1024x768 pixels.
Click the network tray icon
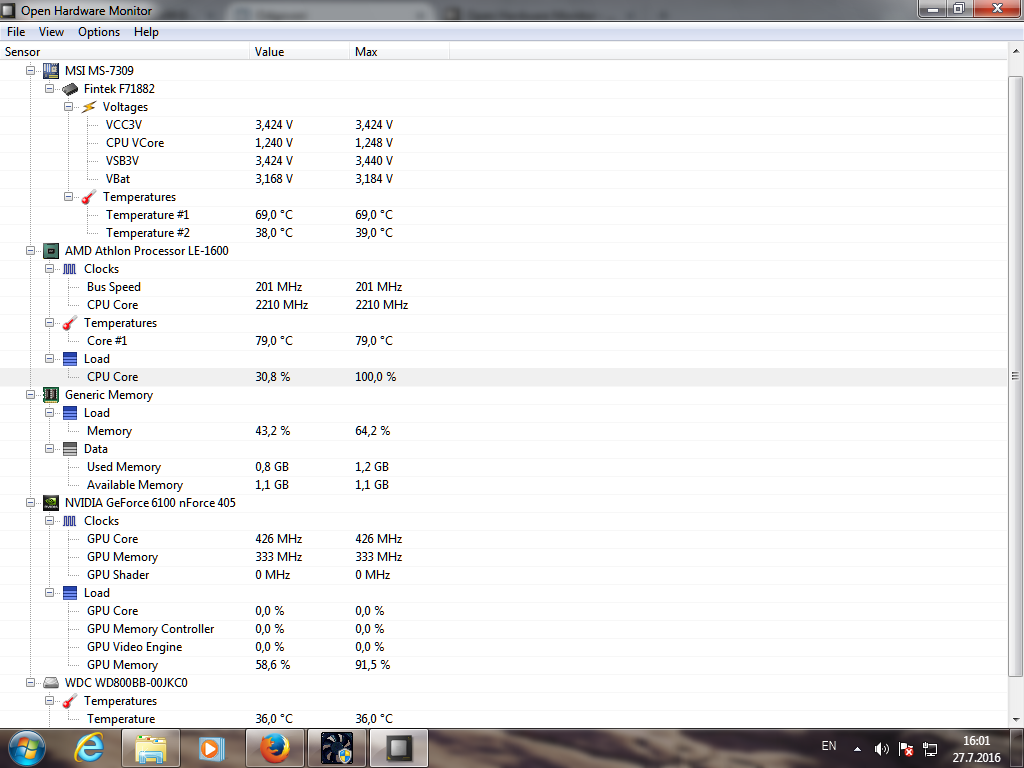930,749
